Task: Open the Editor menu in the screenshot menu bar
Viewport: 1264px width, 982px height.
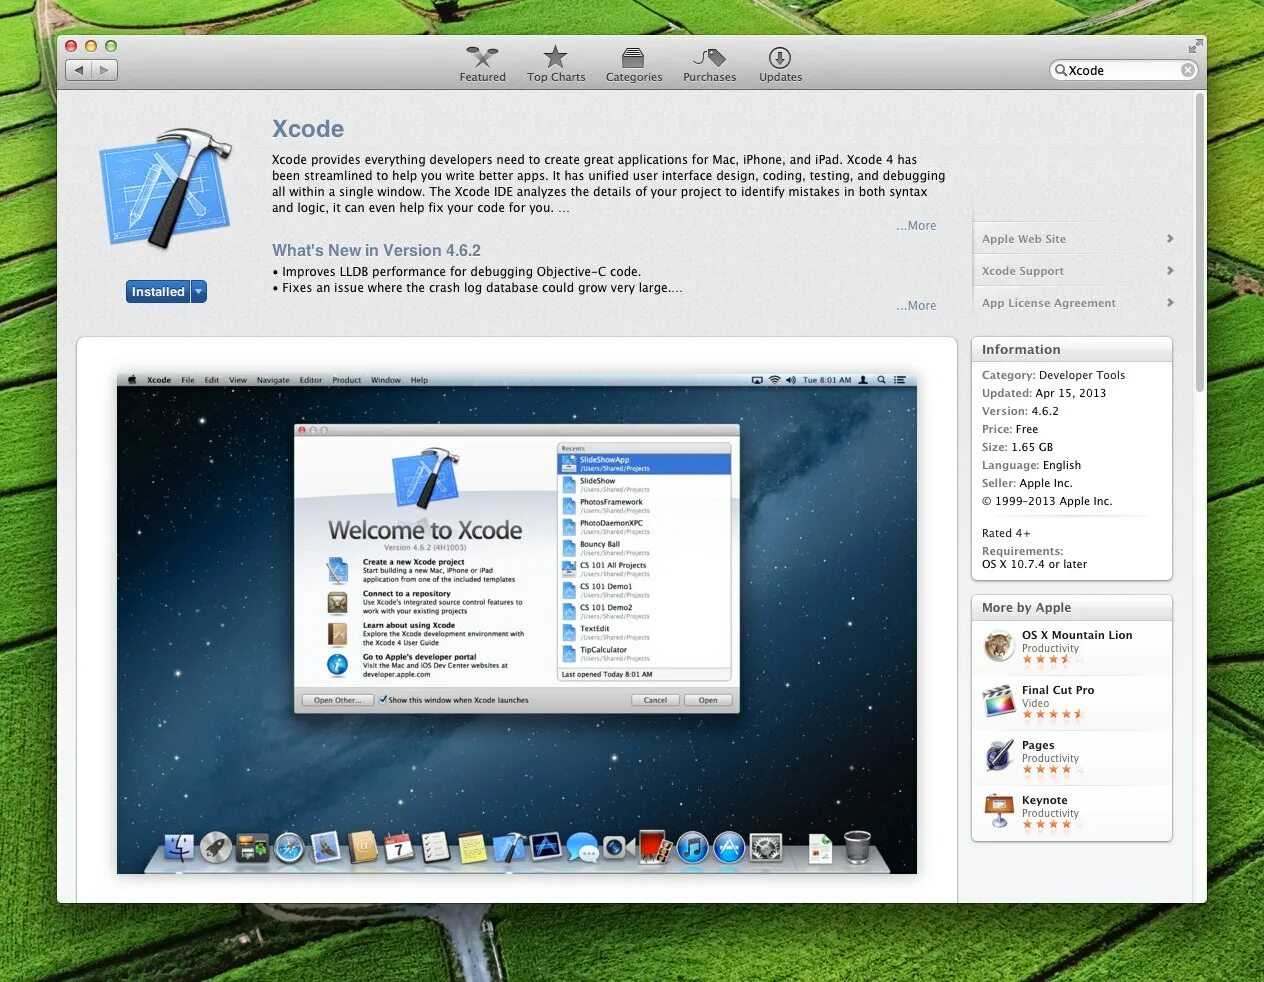Action: pos(311,380)
